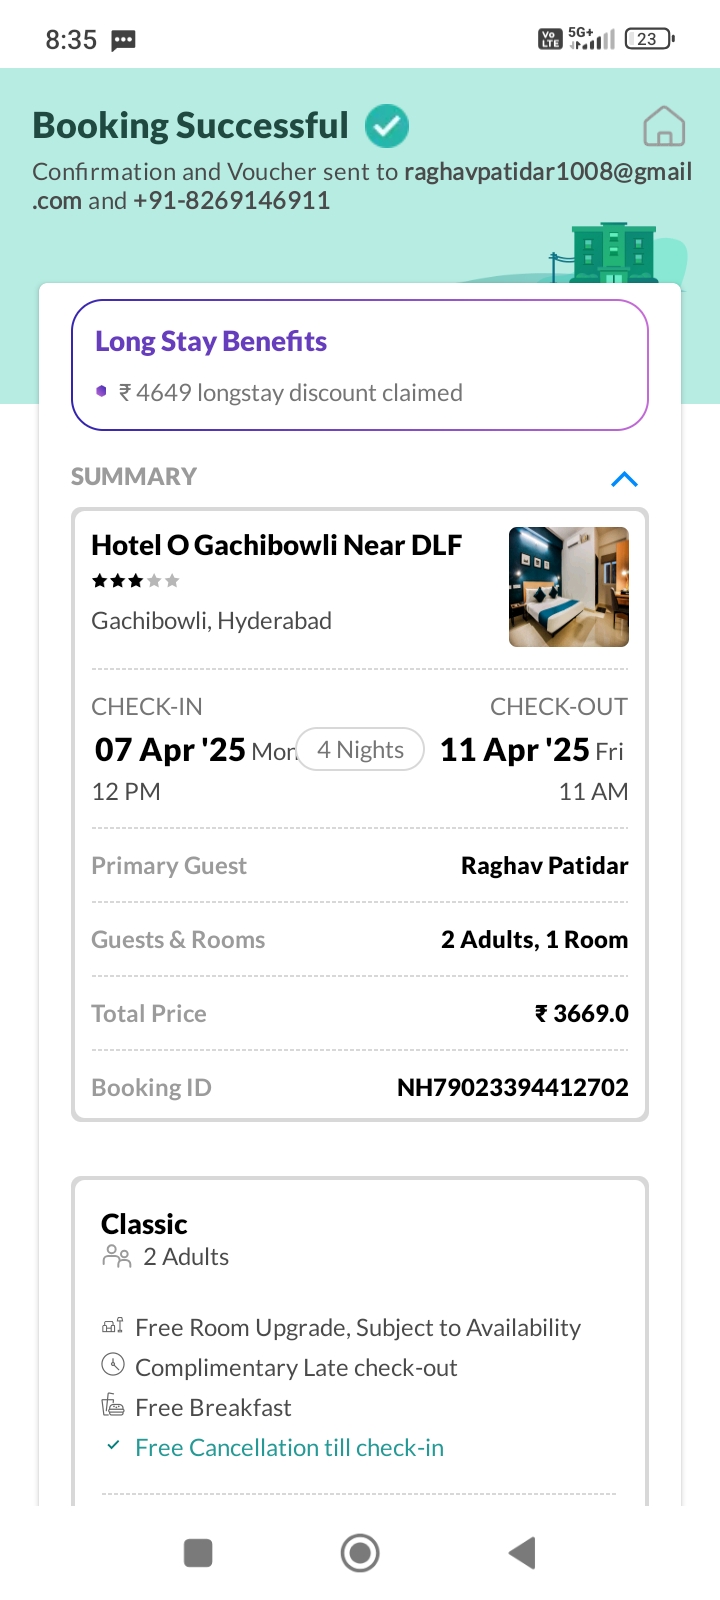Screen dimensions: 720x1600
Task: Tap the Classic room type heading
Action: coord(144,1224)
